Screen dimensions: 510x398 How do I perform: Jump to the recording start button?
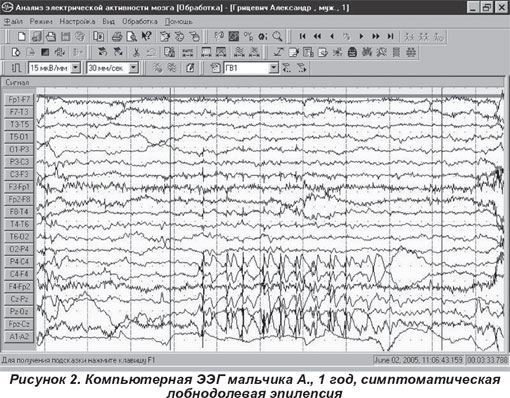click(x=302, y=36)
